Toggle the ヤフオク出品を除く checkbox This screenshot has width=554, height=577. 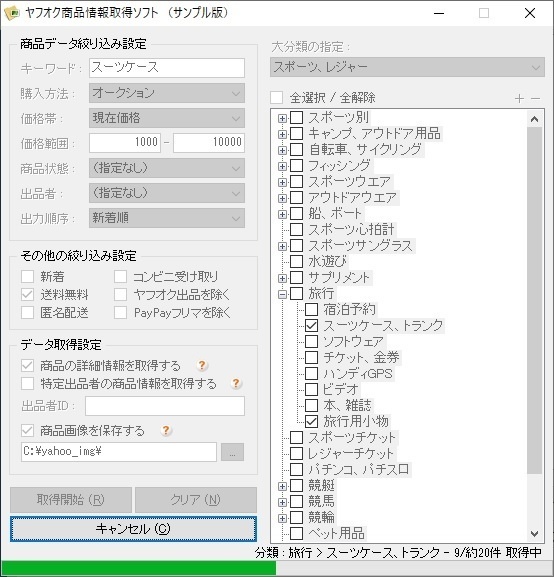pyautogui.click(x=120, y=295)
